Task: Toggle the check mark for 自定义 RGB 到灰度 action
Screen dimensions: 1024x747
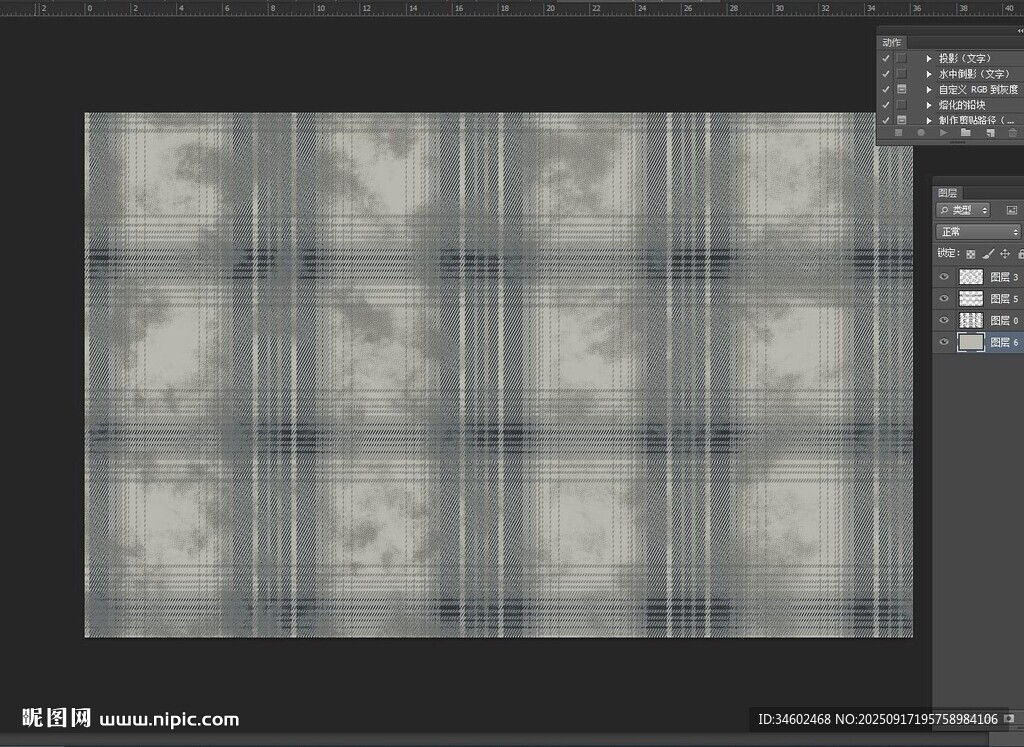Action: [x=886, y=89]
